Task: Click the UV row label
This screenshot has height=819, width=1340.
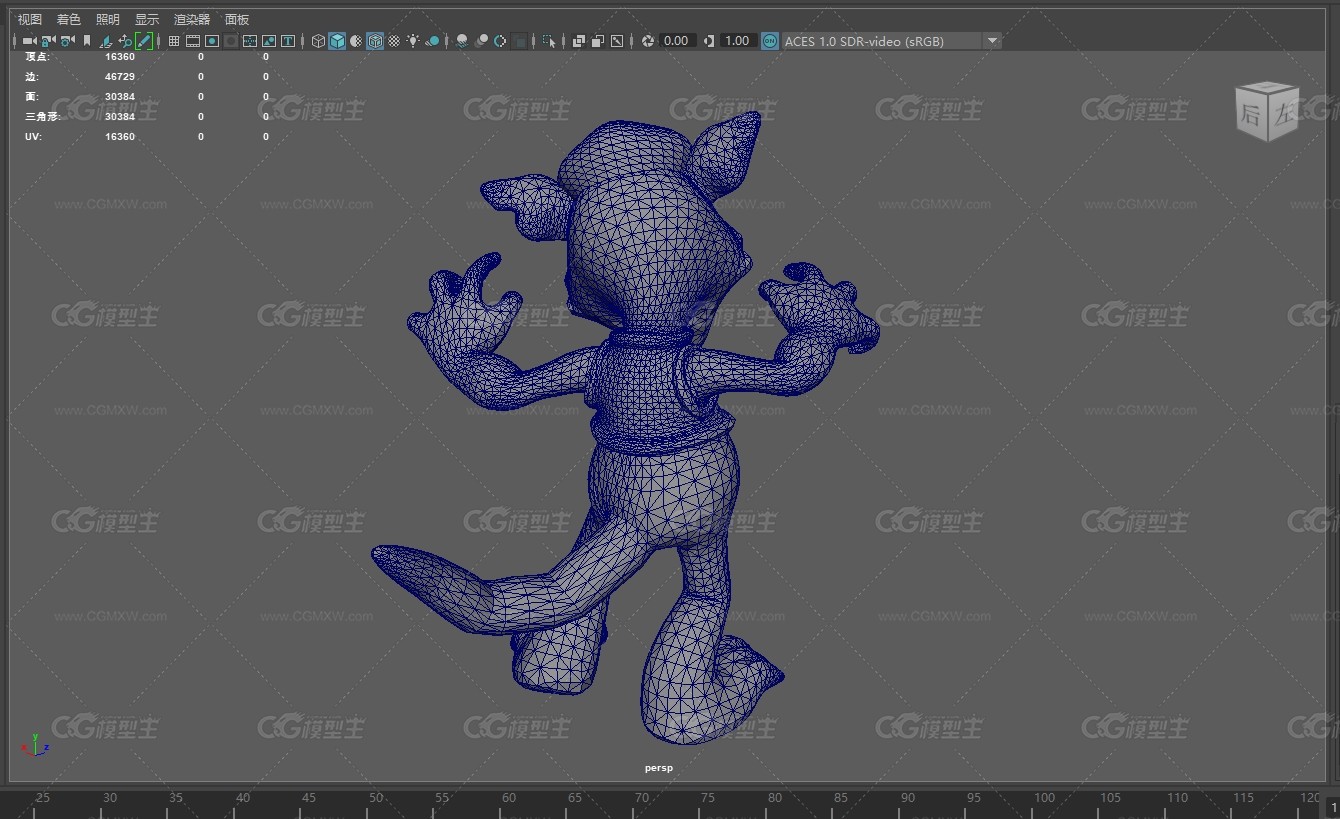Action: click(x=32, y=136)
